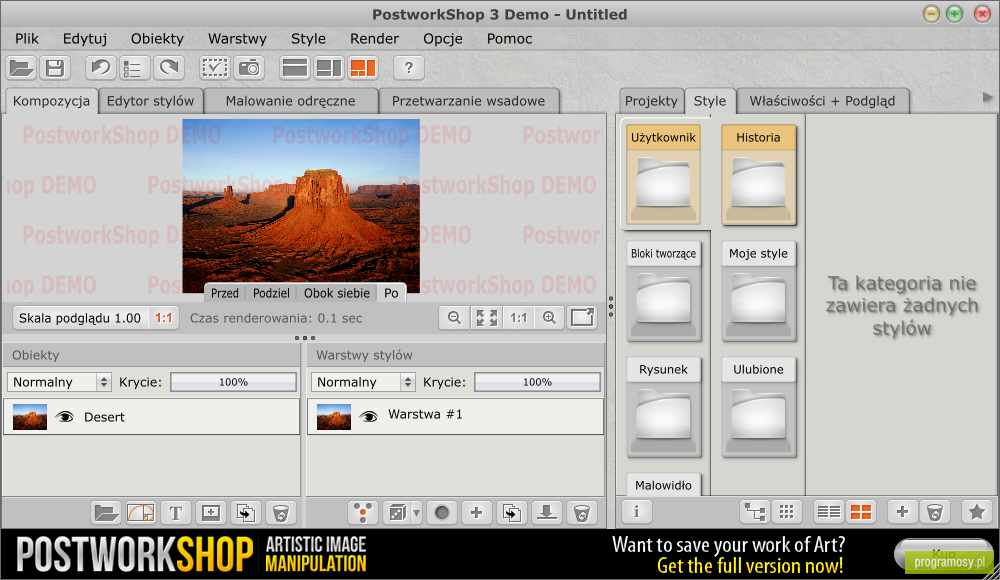Click the question mark help icon

point(409,68)
